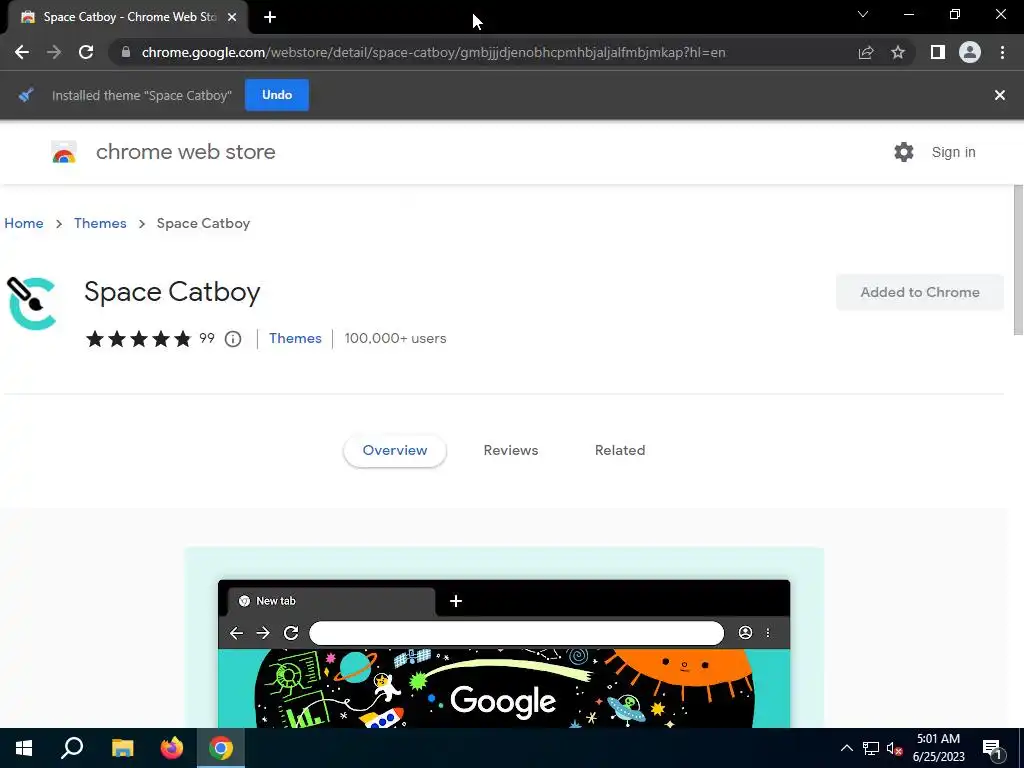The image size is (1024, 768).
Task: Switch to the Related tab
Action: [x=620, y=451]
